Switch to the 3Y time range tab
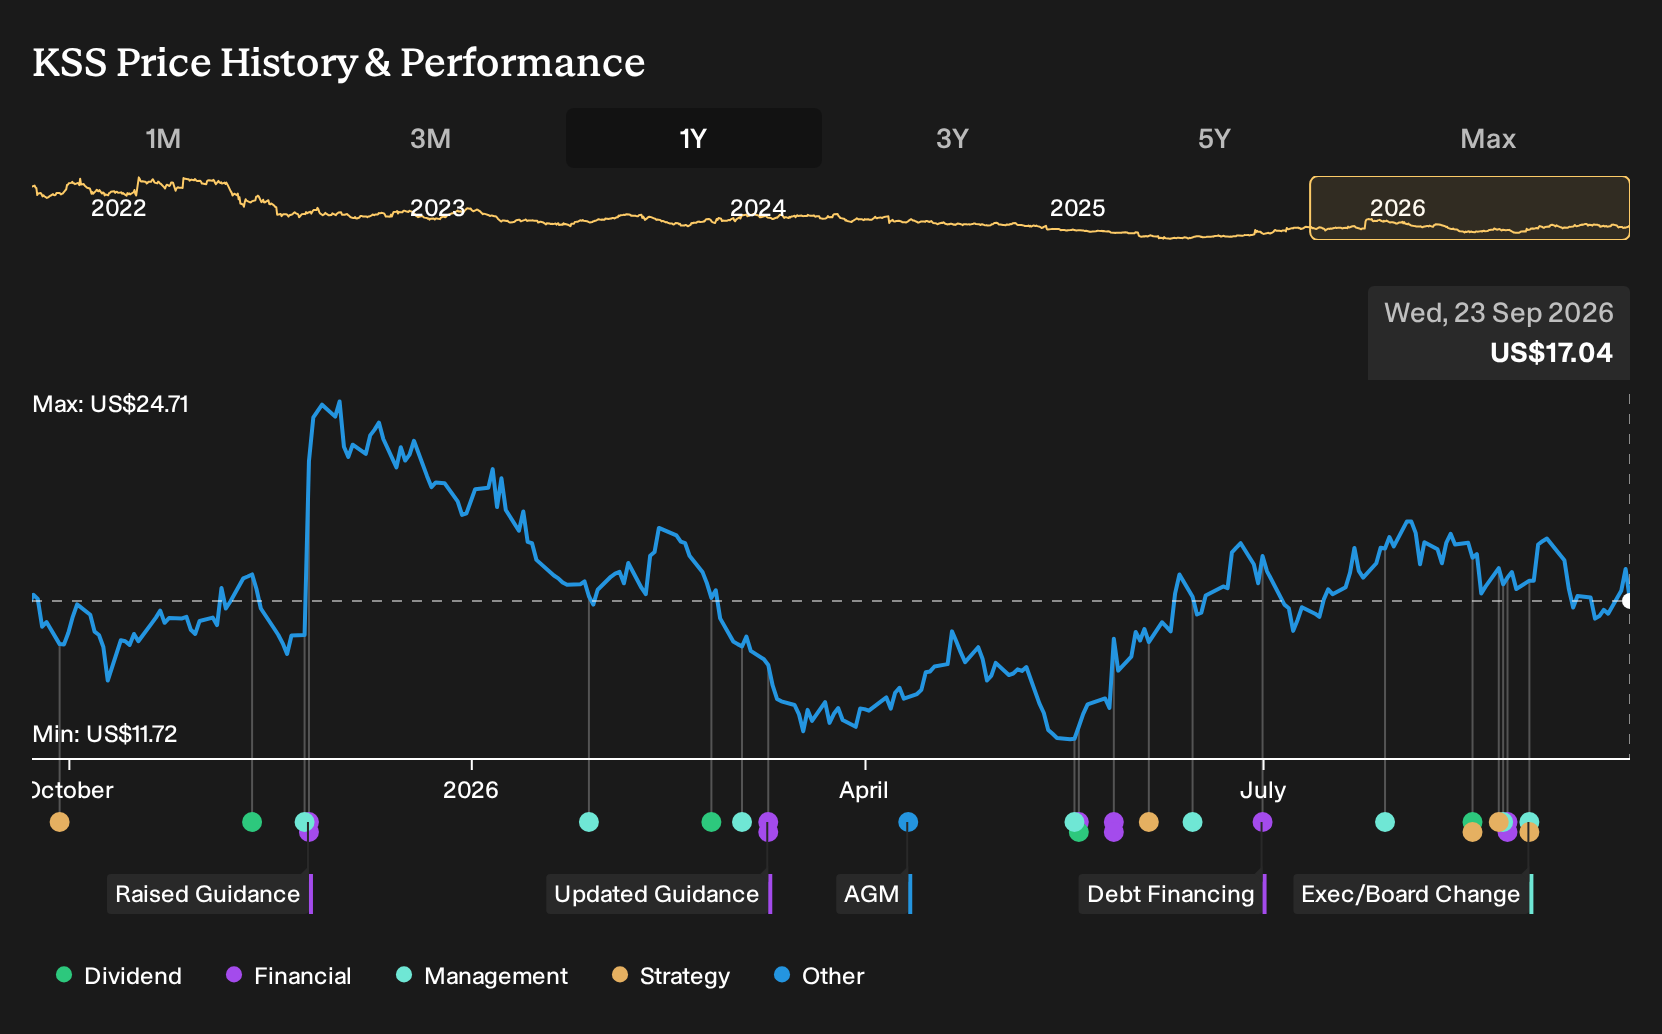The image size is (1662, 1034). click(952, 138)
